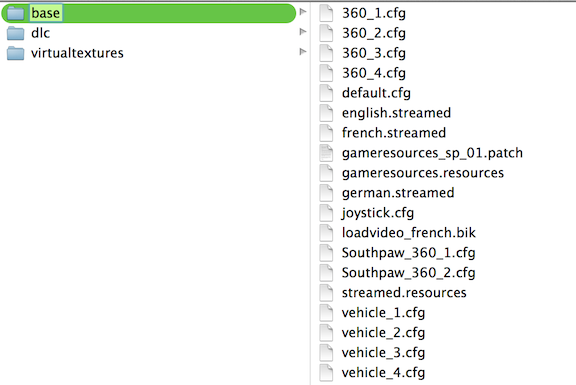576x385 pixels.
Task: Click the file icon beside 360_1.cfg
Action: tap(326, 13)
